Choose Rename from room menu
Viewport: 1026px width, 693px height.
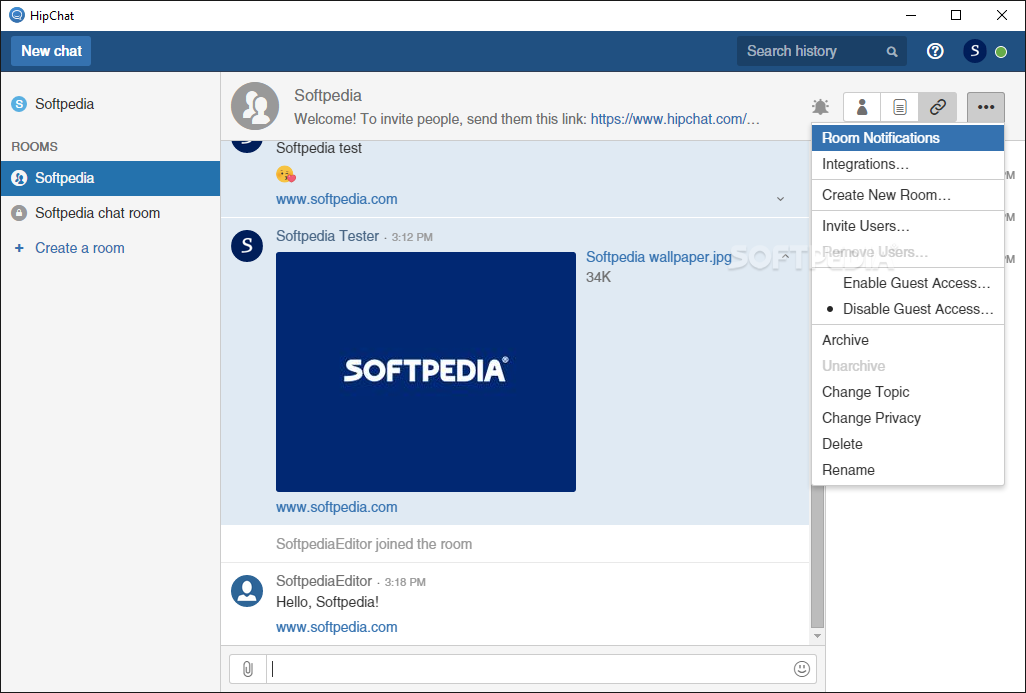coord(908,470)
